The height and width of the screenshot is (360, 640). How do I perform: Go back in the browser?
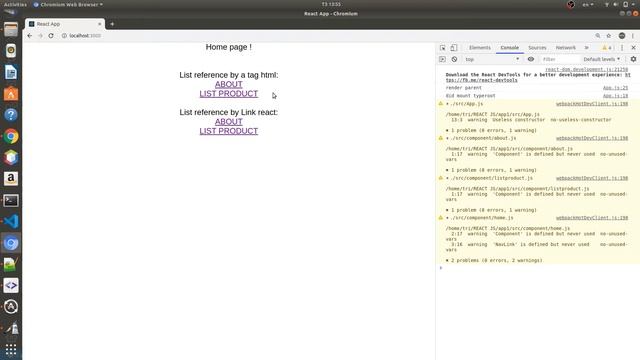click(x=29, y=36)
